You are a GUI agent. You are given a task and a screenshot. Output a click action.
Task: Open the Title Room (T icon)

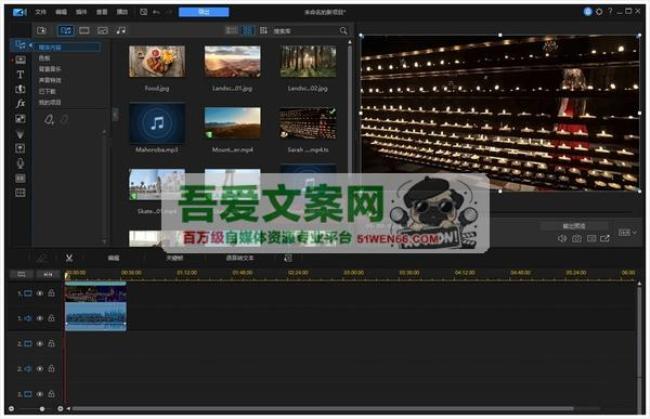20,75
